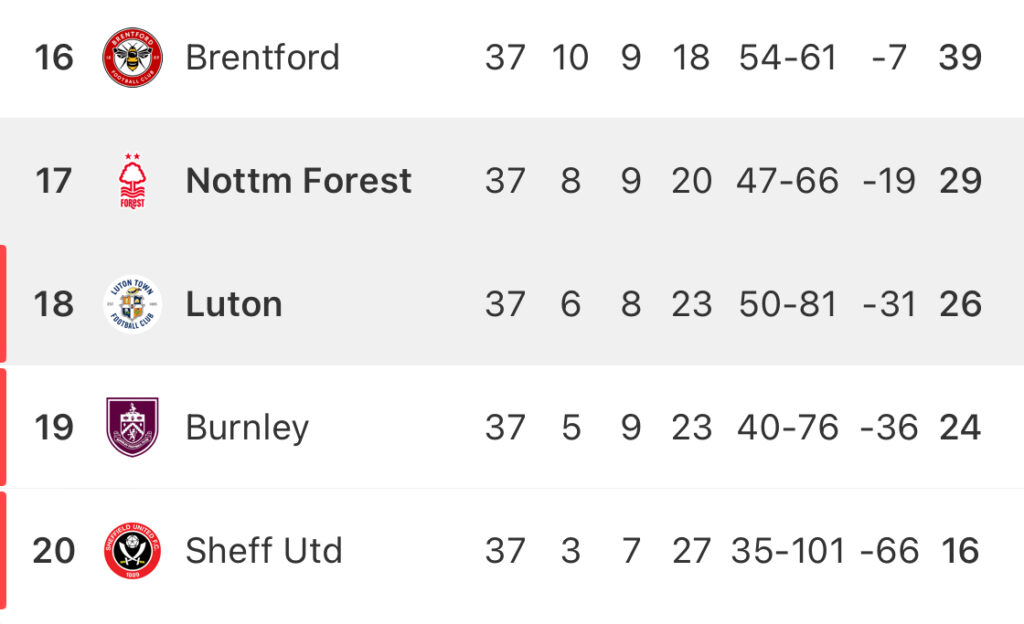Go to Sheff Utd team name
Viewport: 1024px width, 624px height.
coord(264,550)
